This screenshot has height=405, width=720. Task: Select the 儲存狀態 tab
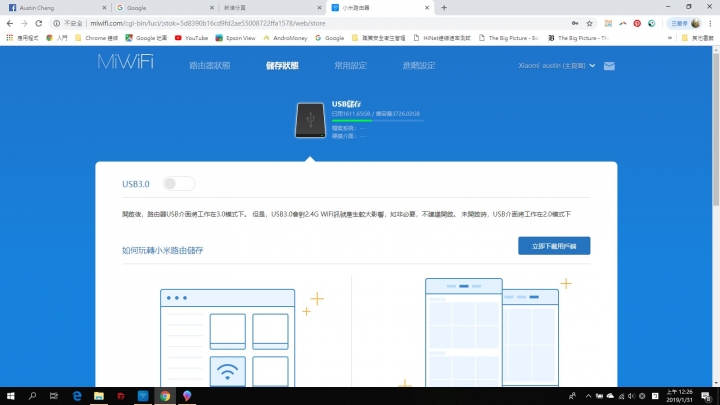click(x=282, y=66)
